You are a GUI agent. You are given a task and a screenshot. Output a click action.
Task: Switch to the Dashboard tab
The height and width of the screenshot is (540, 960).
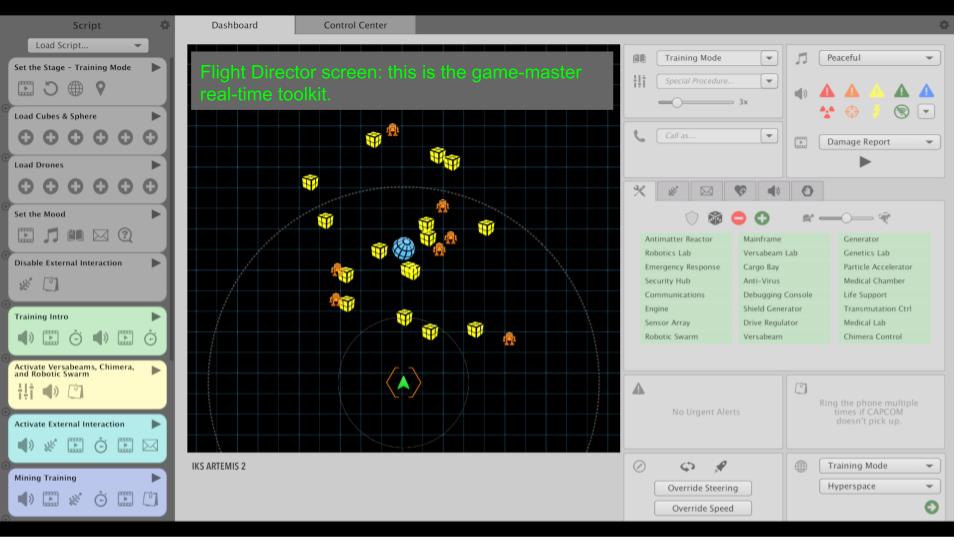(234, 26)
